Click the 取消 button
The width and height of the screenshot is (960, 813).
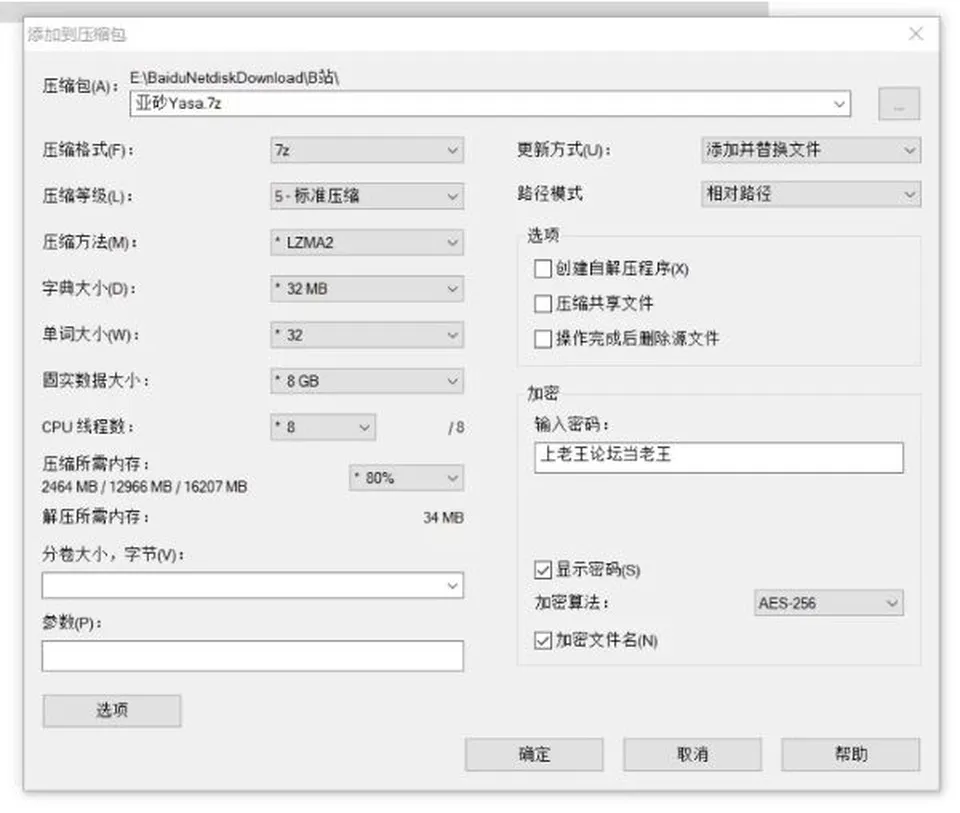[x=692, y=754]
